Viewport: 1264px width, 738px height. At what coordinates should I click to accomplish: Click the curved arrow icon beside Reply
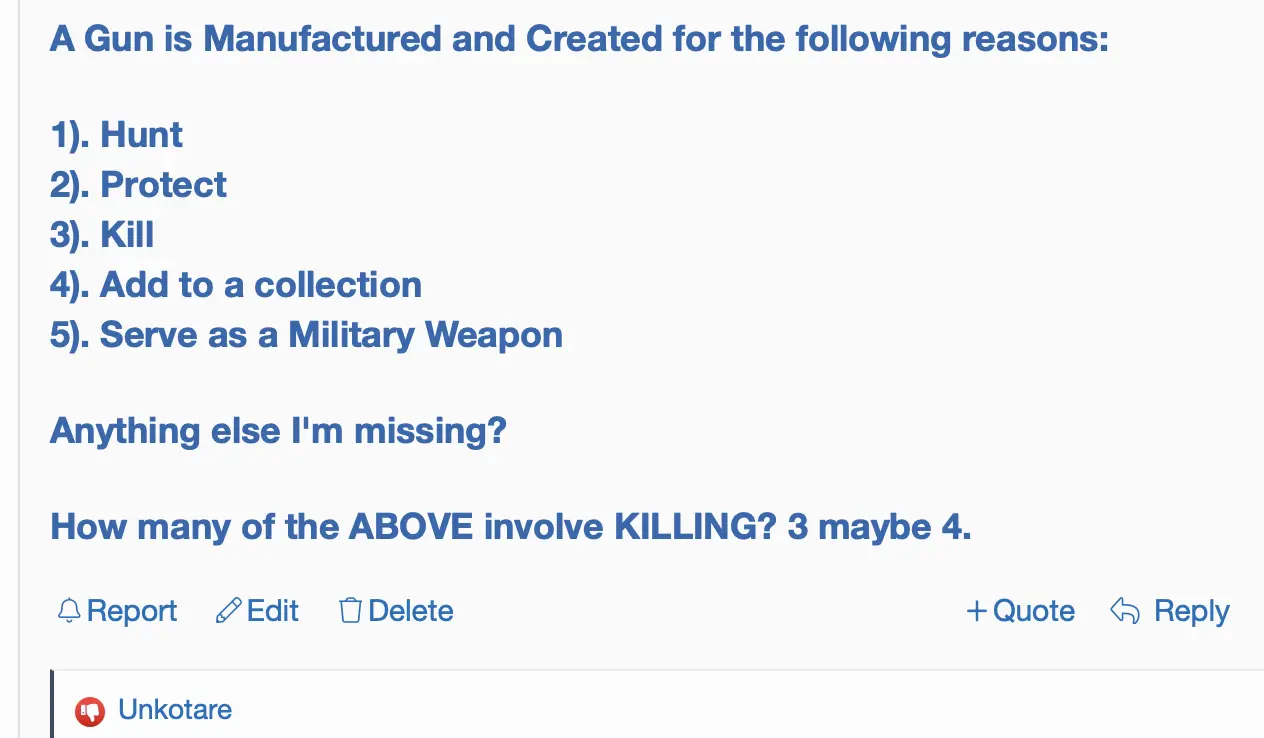(1125, 611)
